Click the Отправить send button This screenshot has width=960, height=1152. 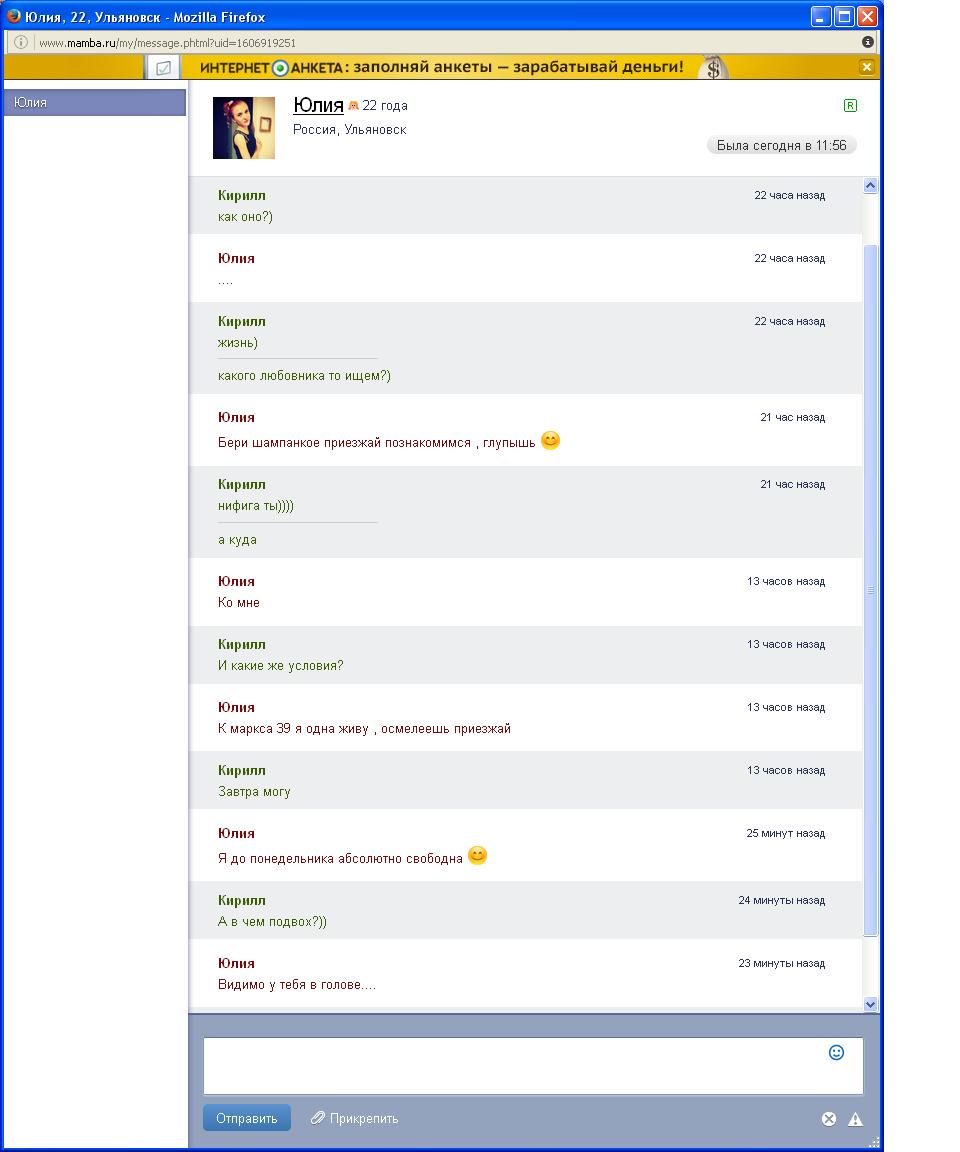(x=247, y=1118)
